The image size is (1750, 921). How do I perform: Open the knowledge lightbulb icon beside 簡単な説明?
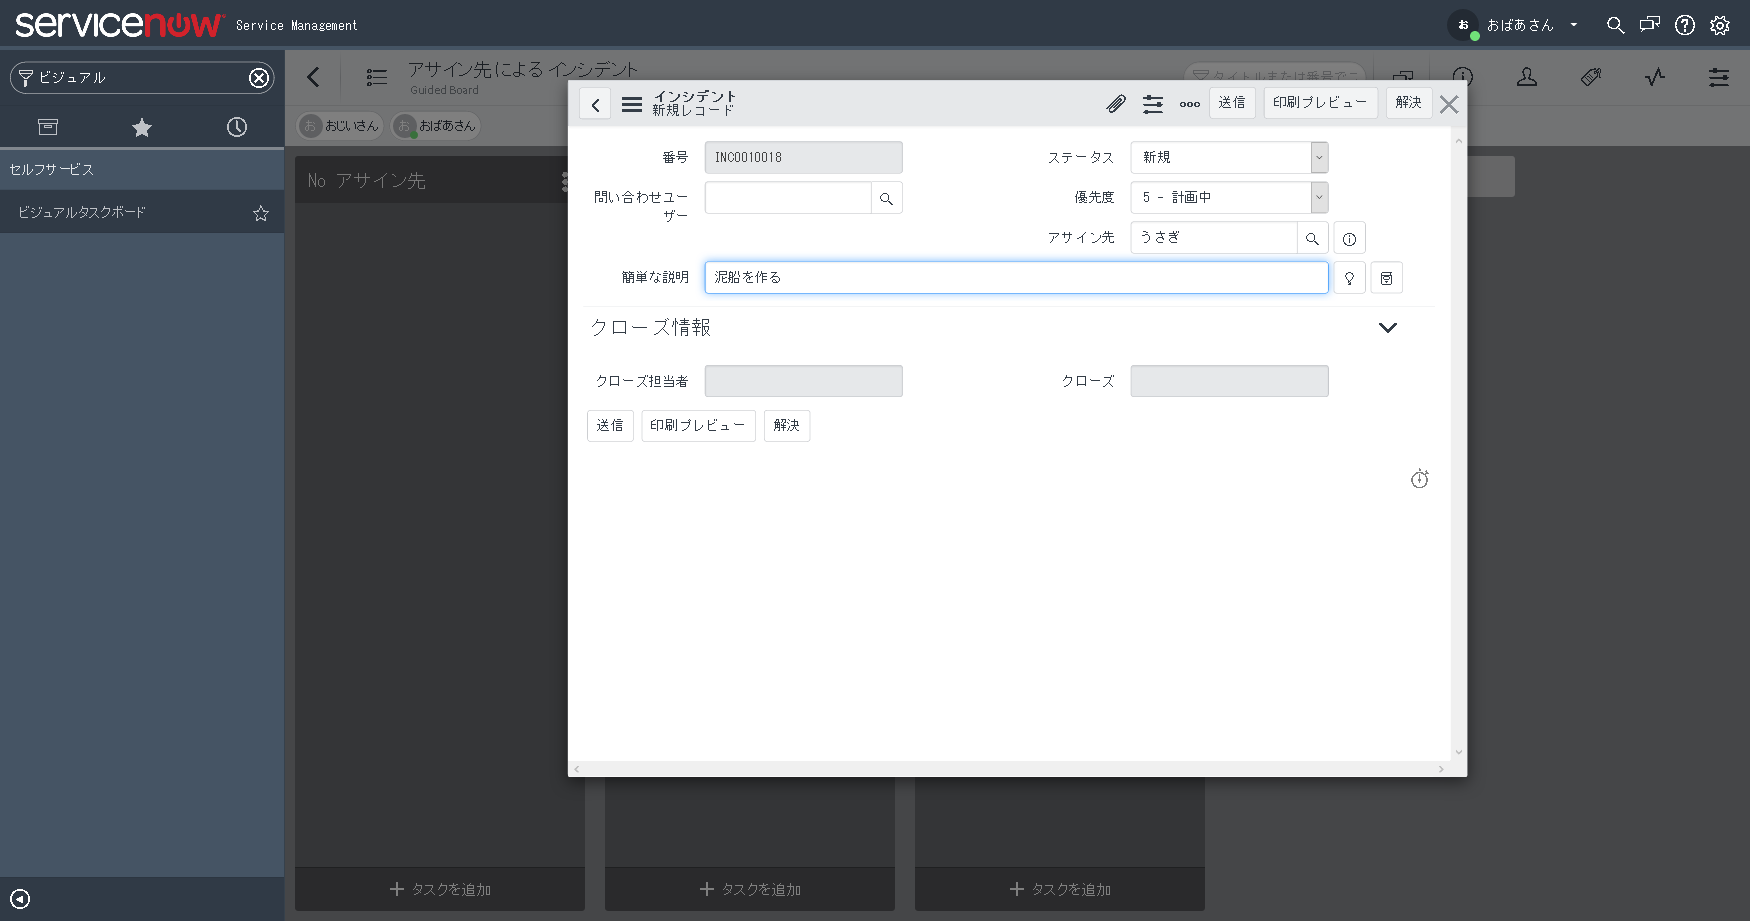pyautogui.click(x=1349, y=277)
